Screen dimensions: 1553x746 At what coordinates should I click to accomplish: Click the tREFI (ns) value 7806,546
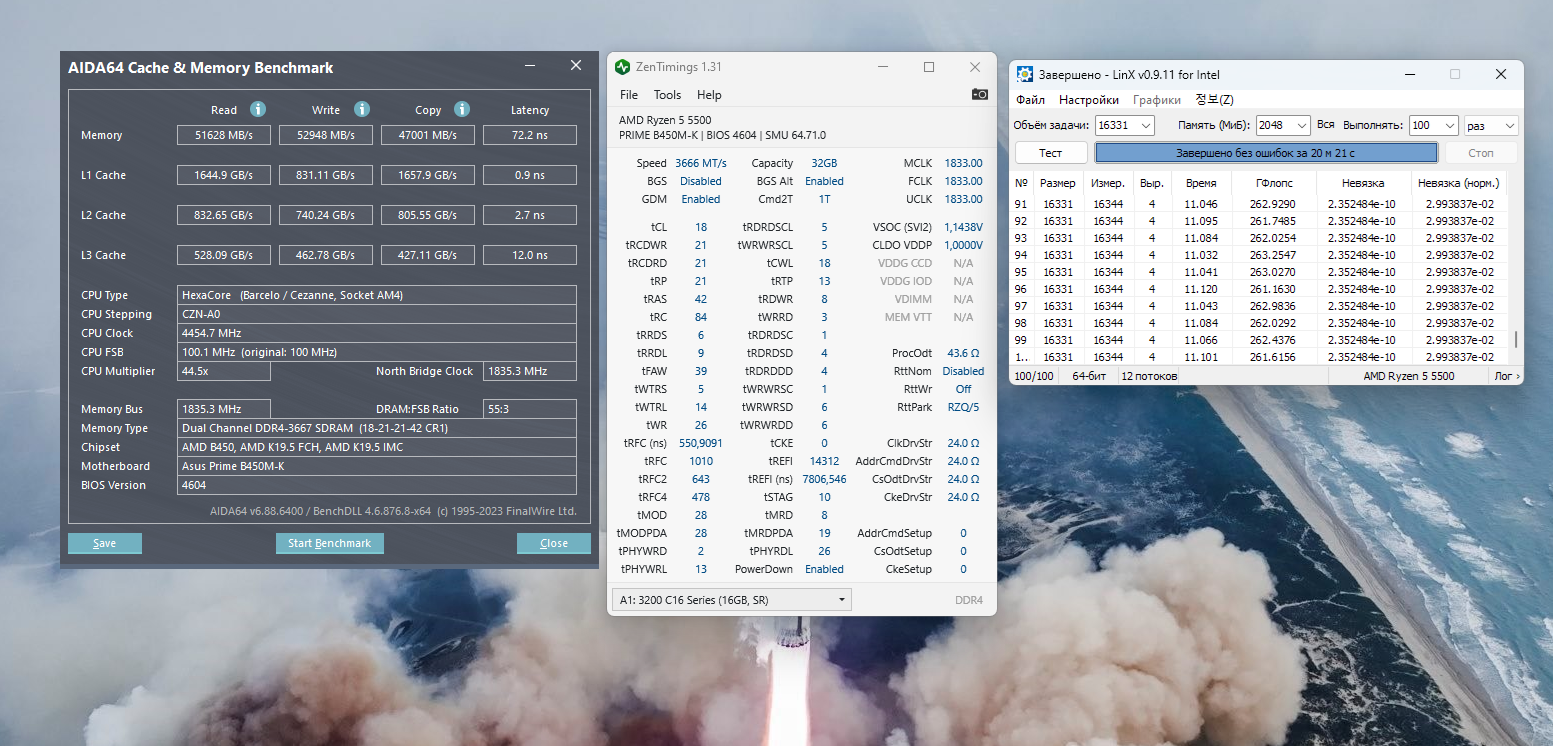[x=824, y=479]
